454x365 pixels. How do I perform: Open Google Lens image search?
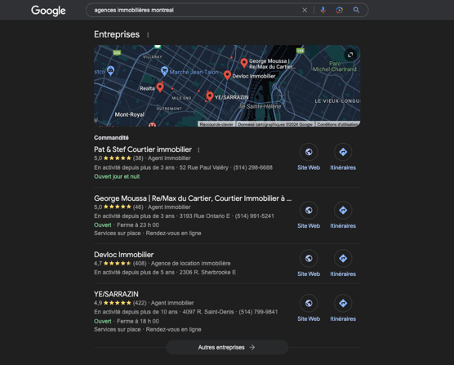339,10
